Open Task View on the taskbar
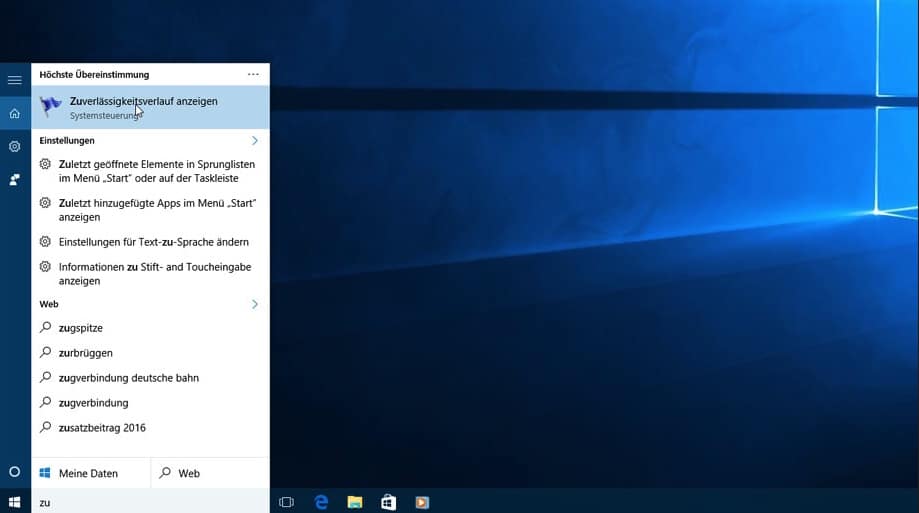This screenshot has height=513, width=919. (286, 502)
